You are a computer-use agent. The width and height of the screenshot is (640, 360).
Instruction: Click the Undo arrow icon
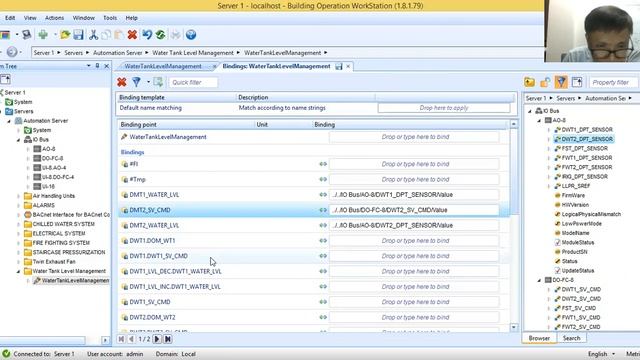147,35
